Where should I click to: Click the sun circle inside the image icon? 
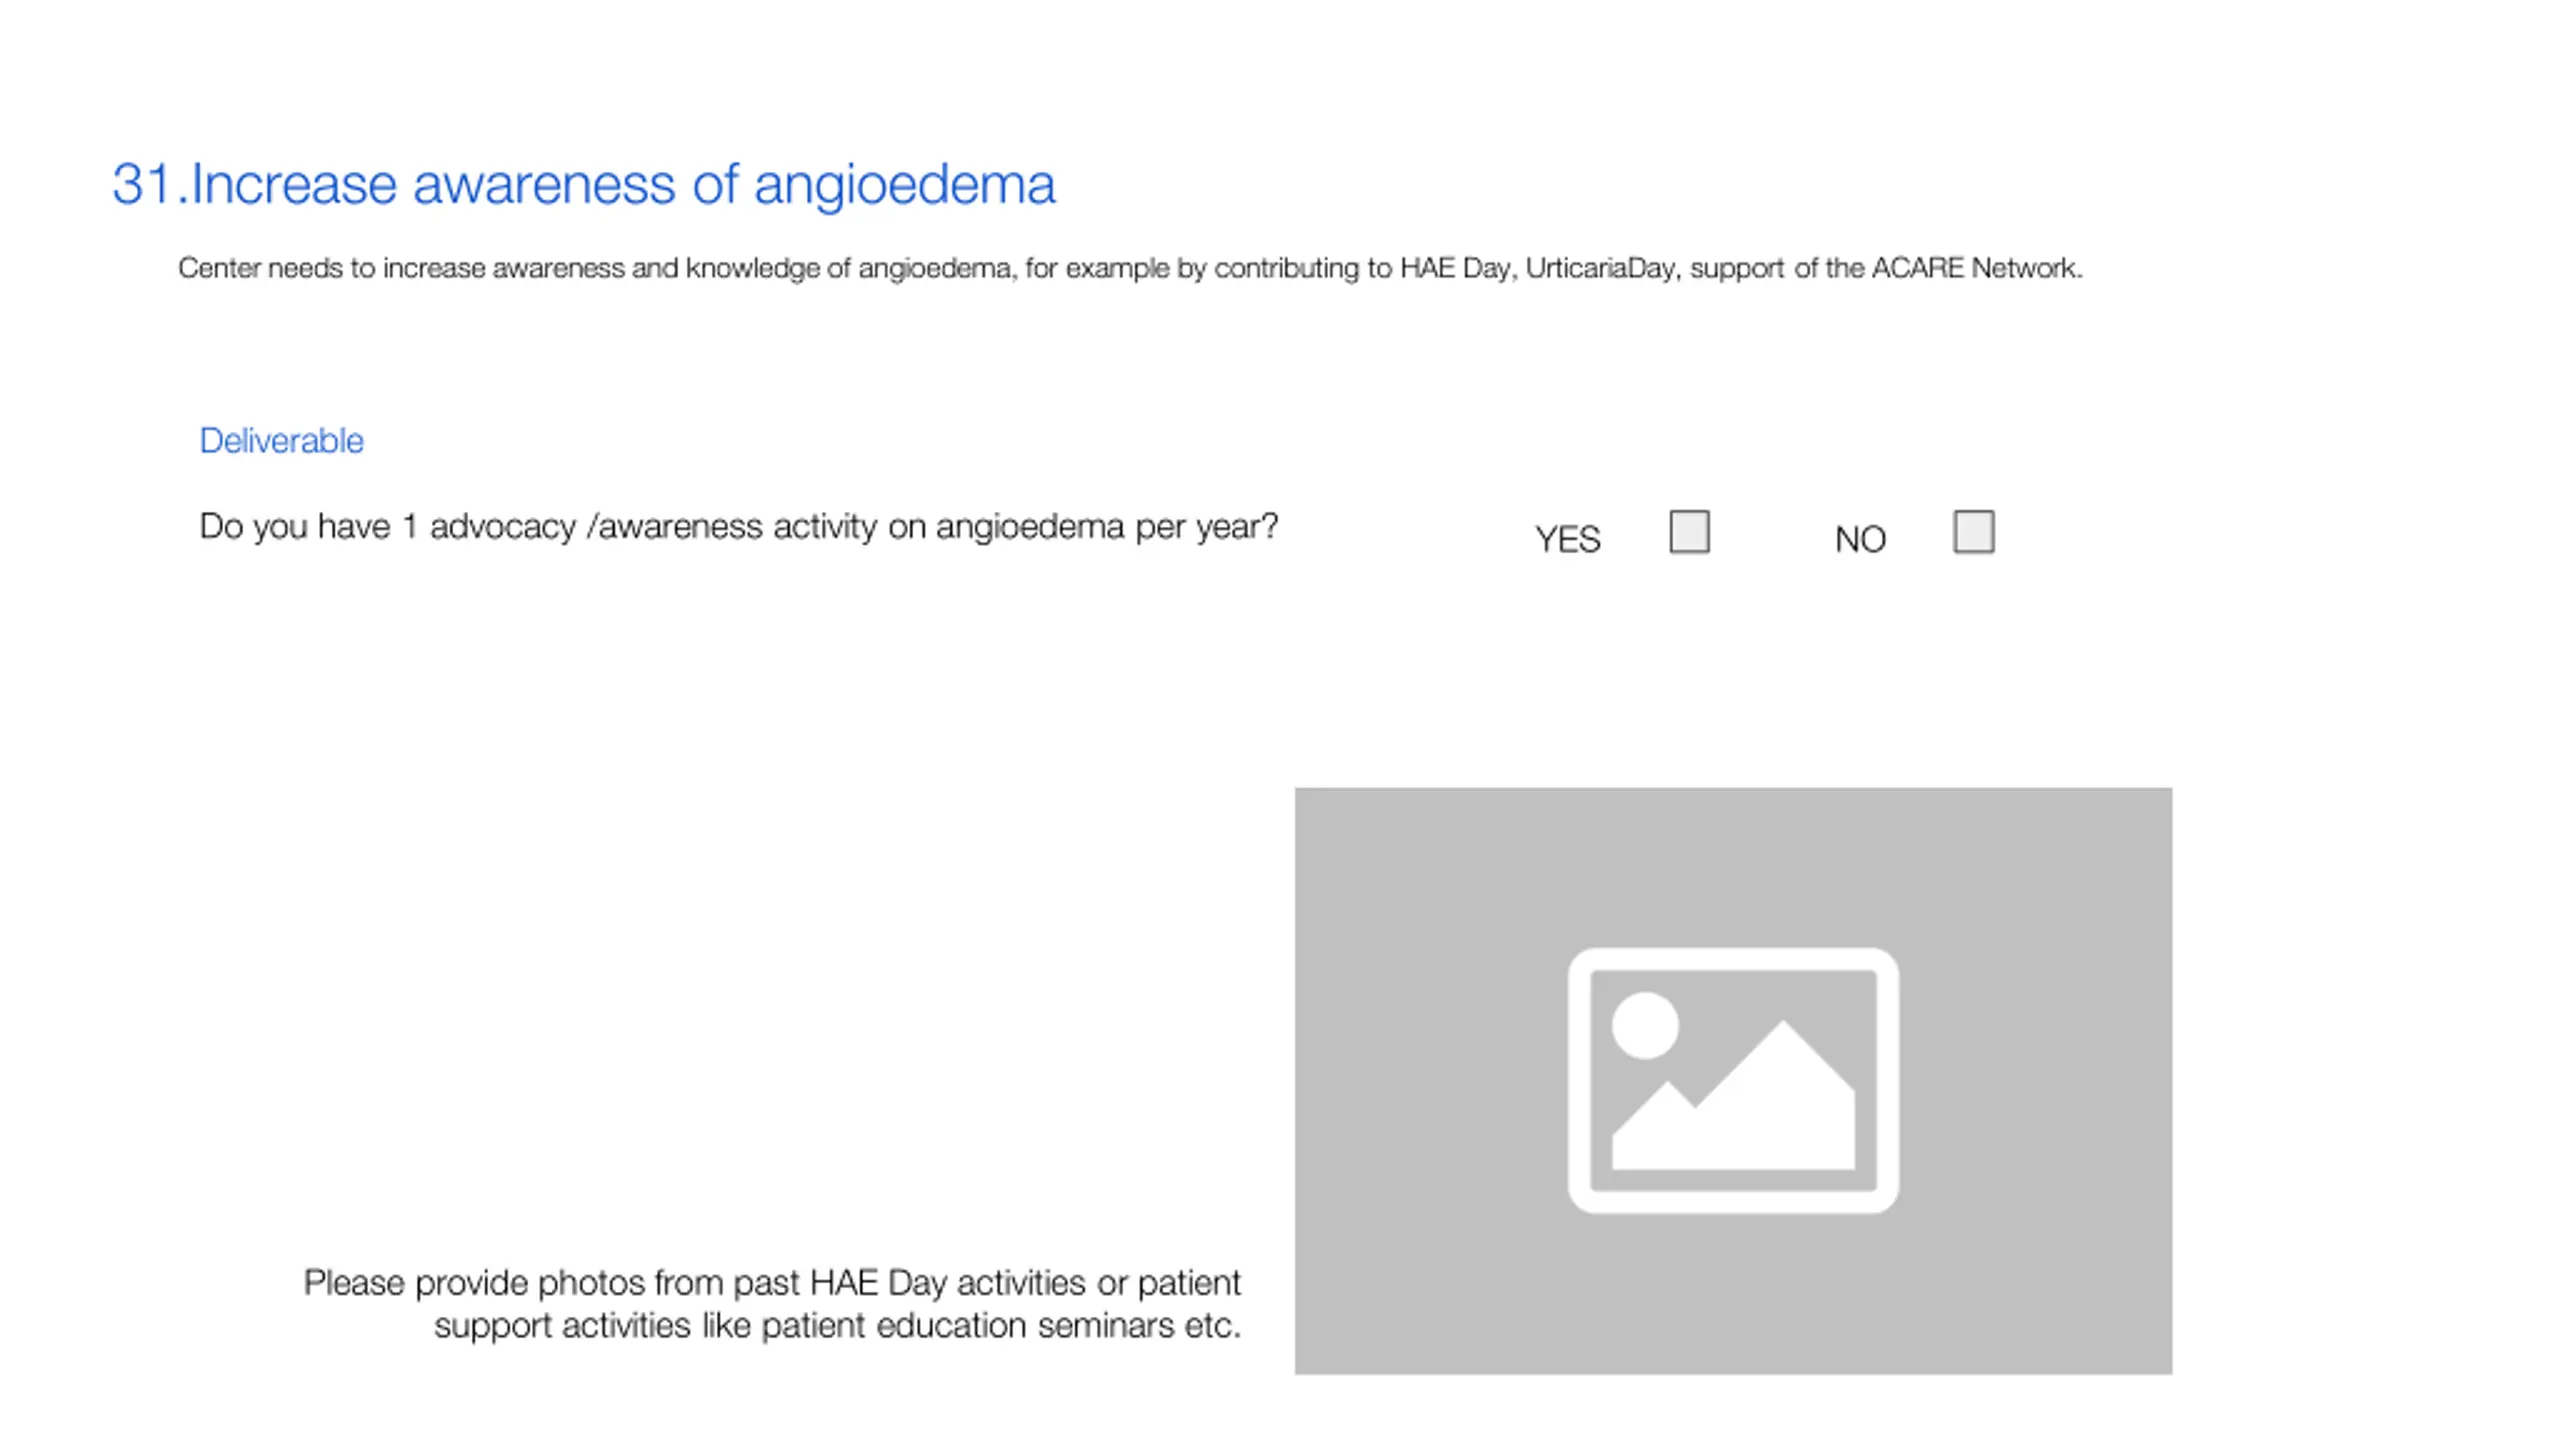(1645, 1025)
